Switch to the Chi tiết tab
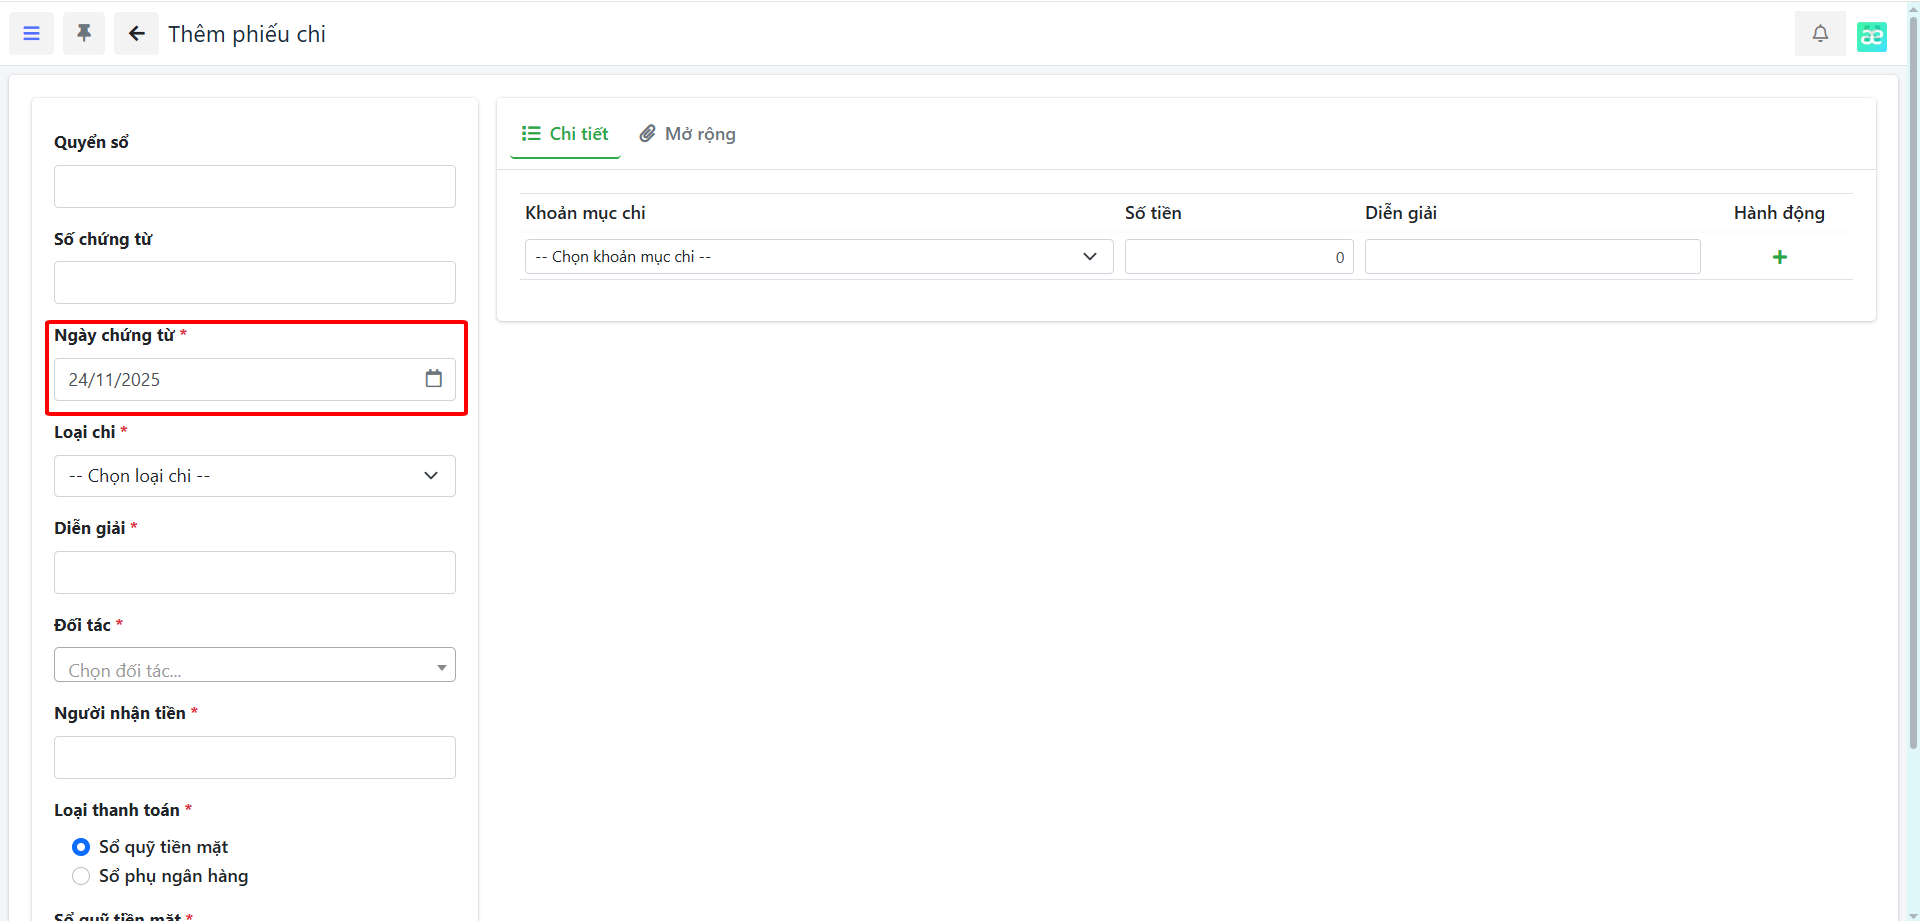 click(x=565, y=134)
